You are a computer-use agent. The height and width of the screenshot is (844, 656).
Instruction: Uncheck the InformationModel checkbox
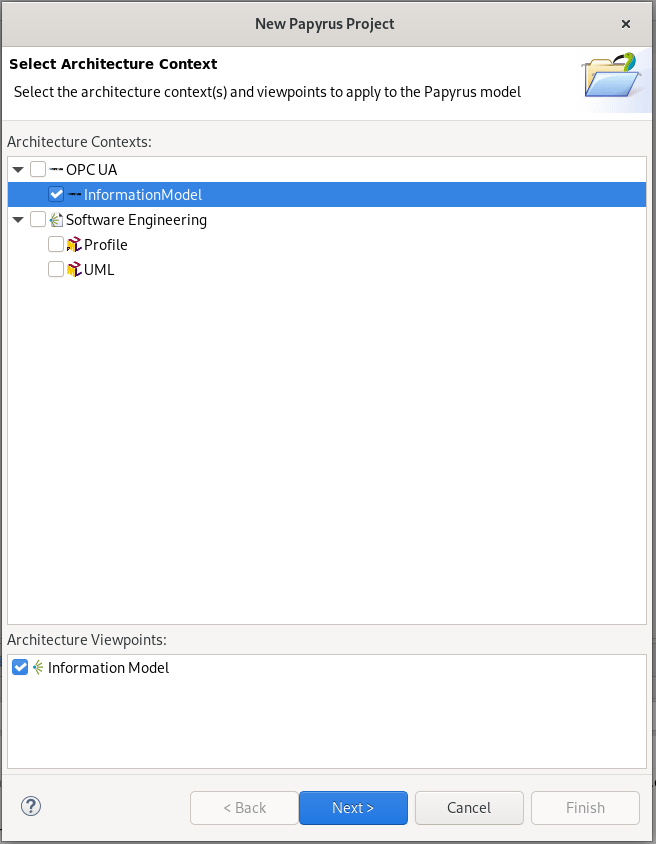(56, 195)
